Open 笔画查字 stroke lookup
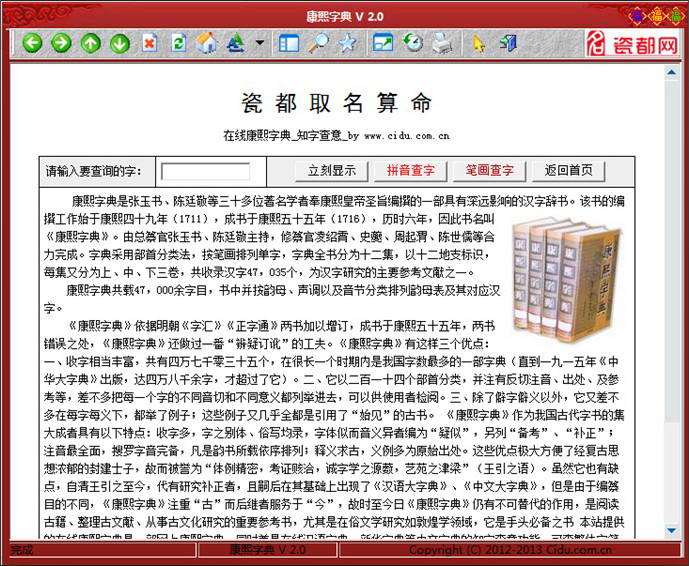The image size is (689, 566). click(490, 171)
